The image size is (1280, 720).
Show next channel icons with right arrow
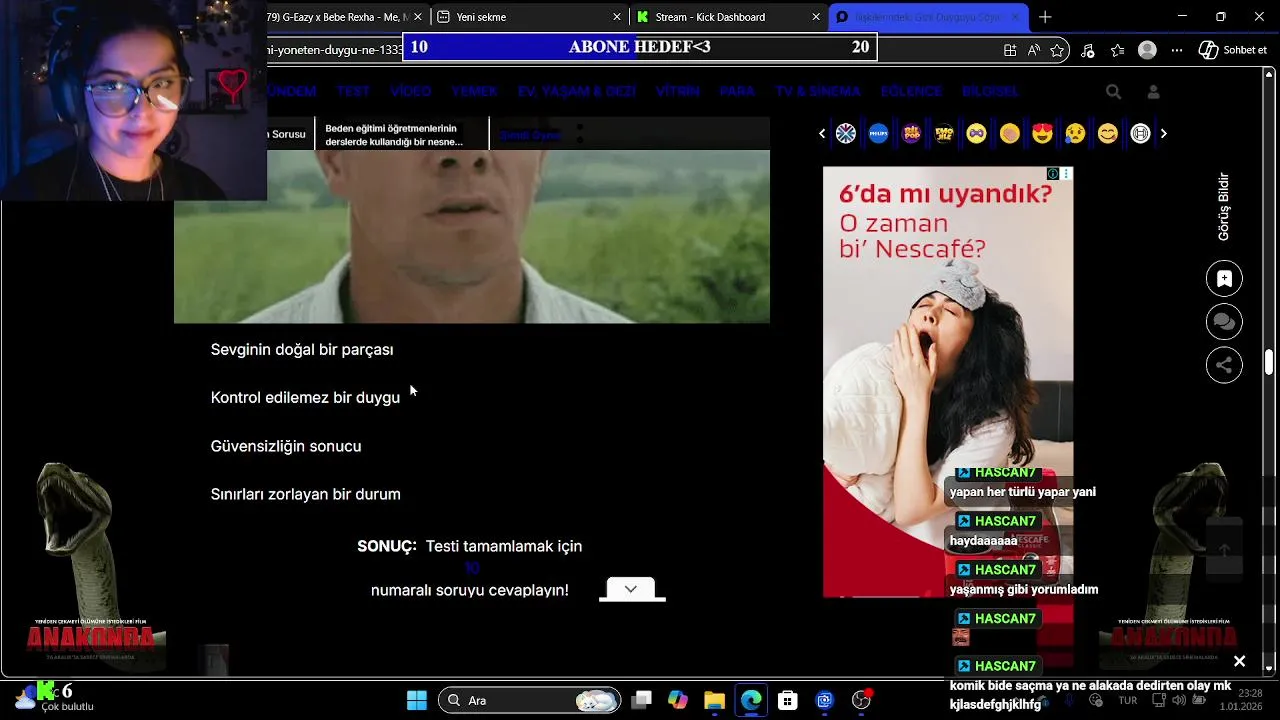[1163, 133]
